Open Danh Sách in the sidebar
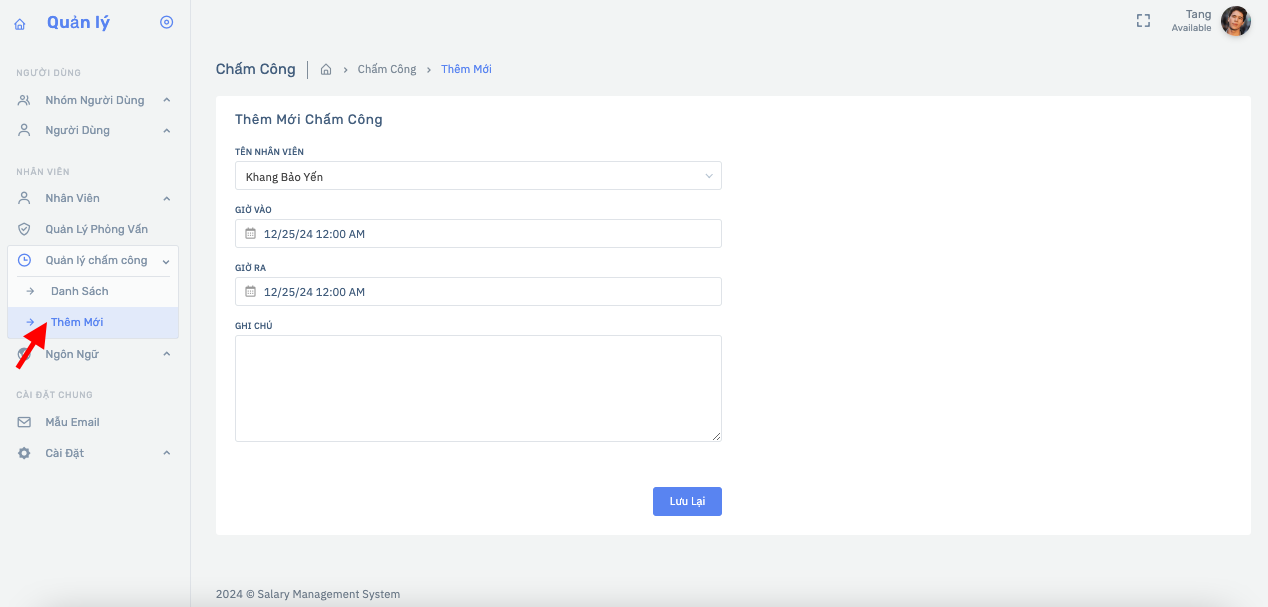1268x607 pixels. click(79, 291)
